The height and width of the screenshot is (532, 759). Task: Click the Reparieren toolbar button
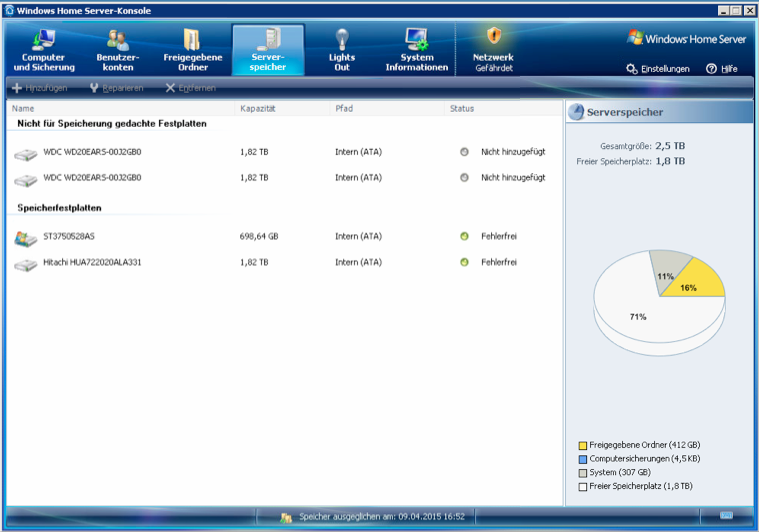116,88
